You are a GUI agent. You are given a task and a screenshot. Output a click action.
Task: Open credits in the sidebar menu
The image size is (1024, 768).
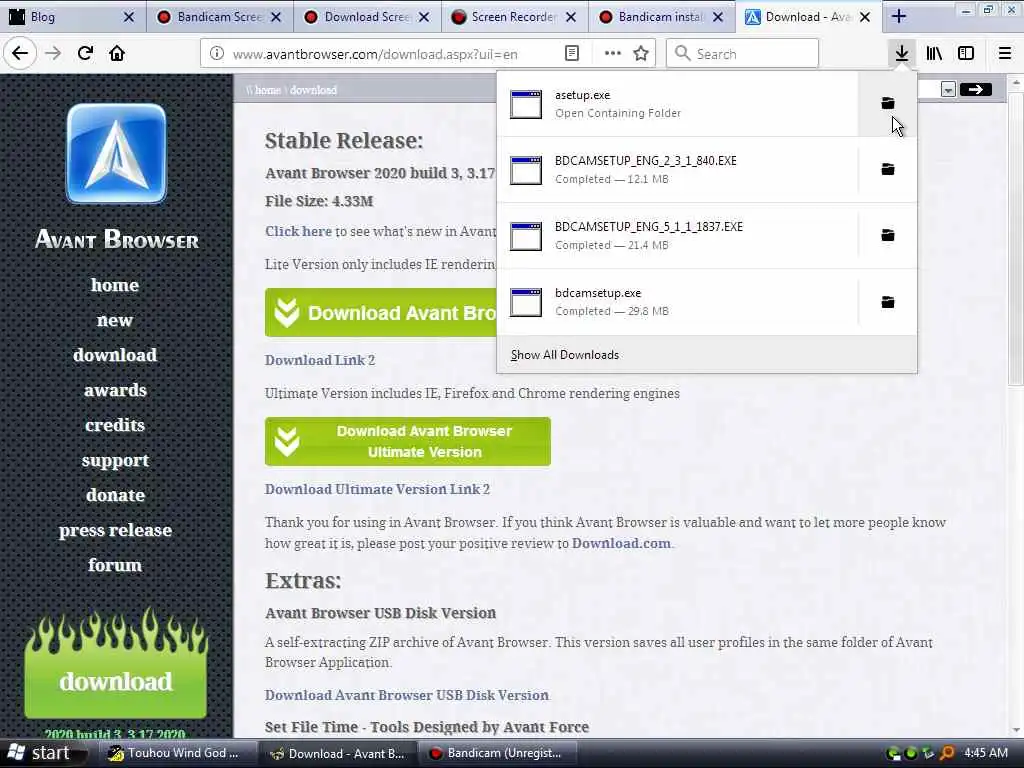point(115,424)
